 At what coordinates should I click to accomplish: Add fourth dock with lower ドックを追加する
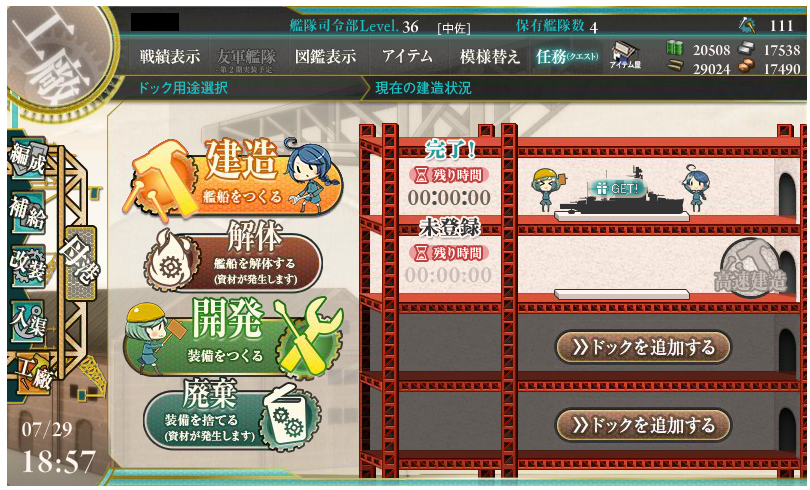[643, 425]
